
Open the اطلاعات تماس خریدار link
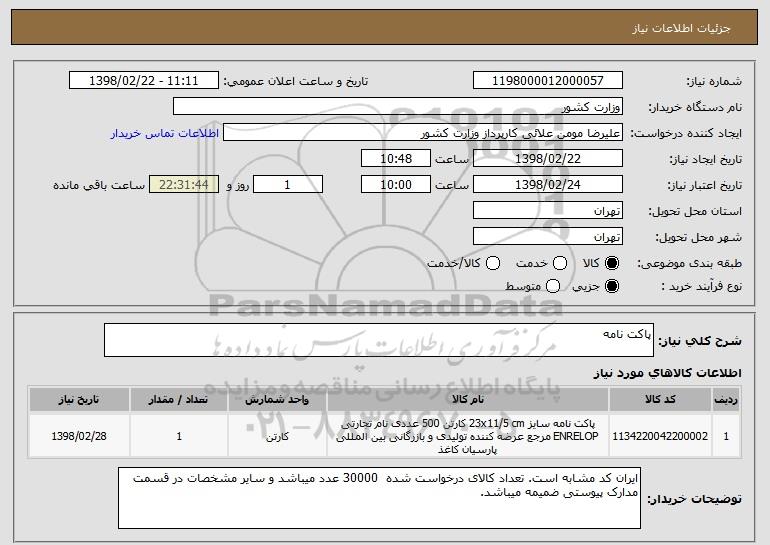click(x=165, y=133)
